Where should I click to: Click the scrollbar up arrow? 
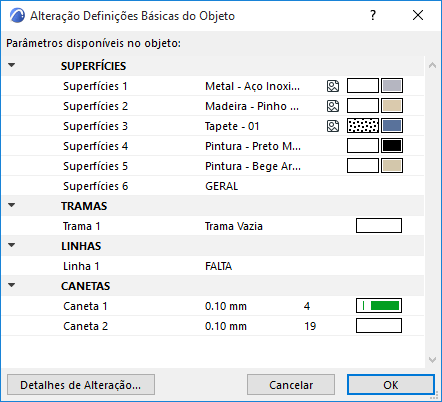[x=432, y=65]
